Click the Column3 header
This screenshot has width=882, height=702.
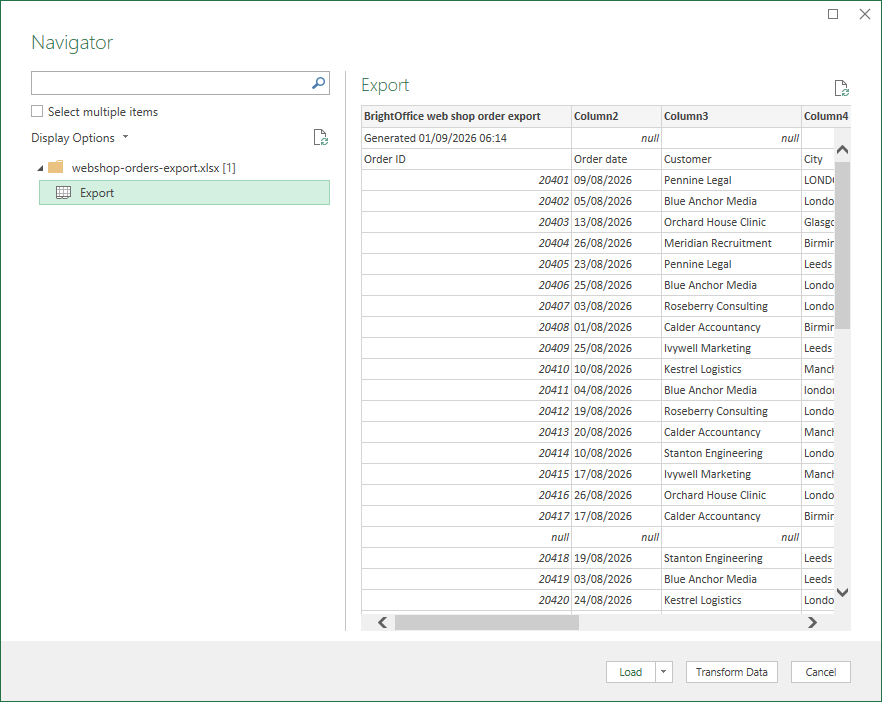click(732, 116)
